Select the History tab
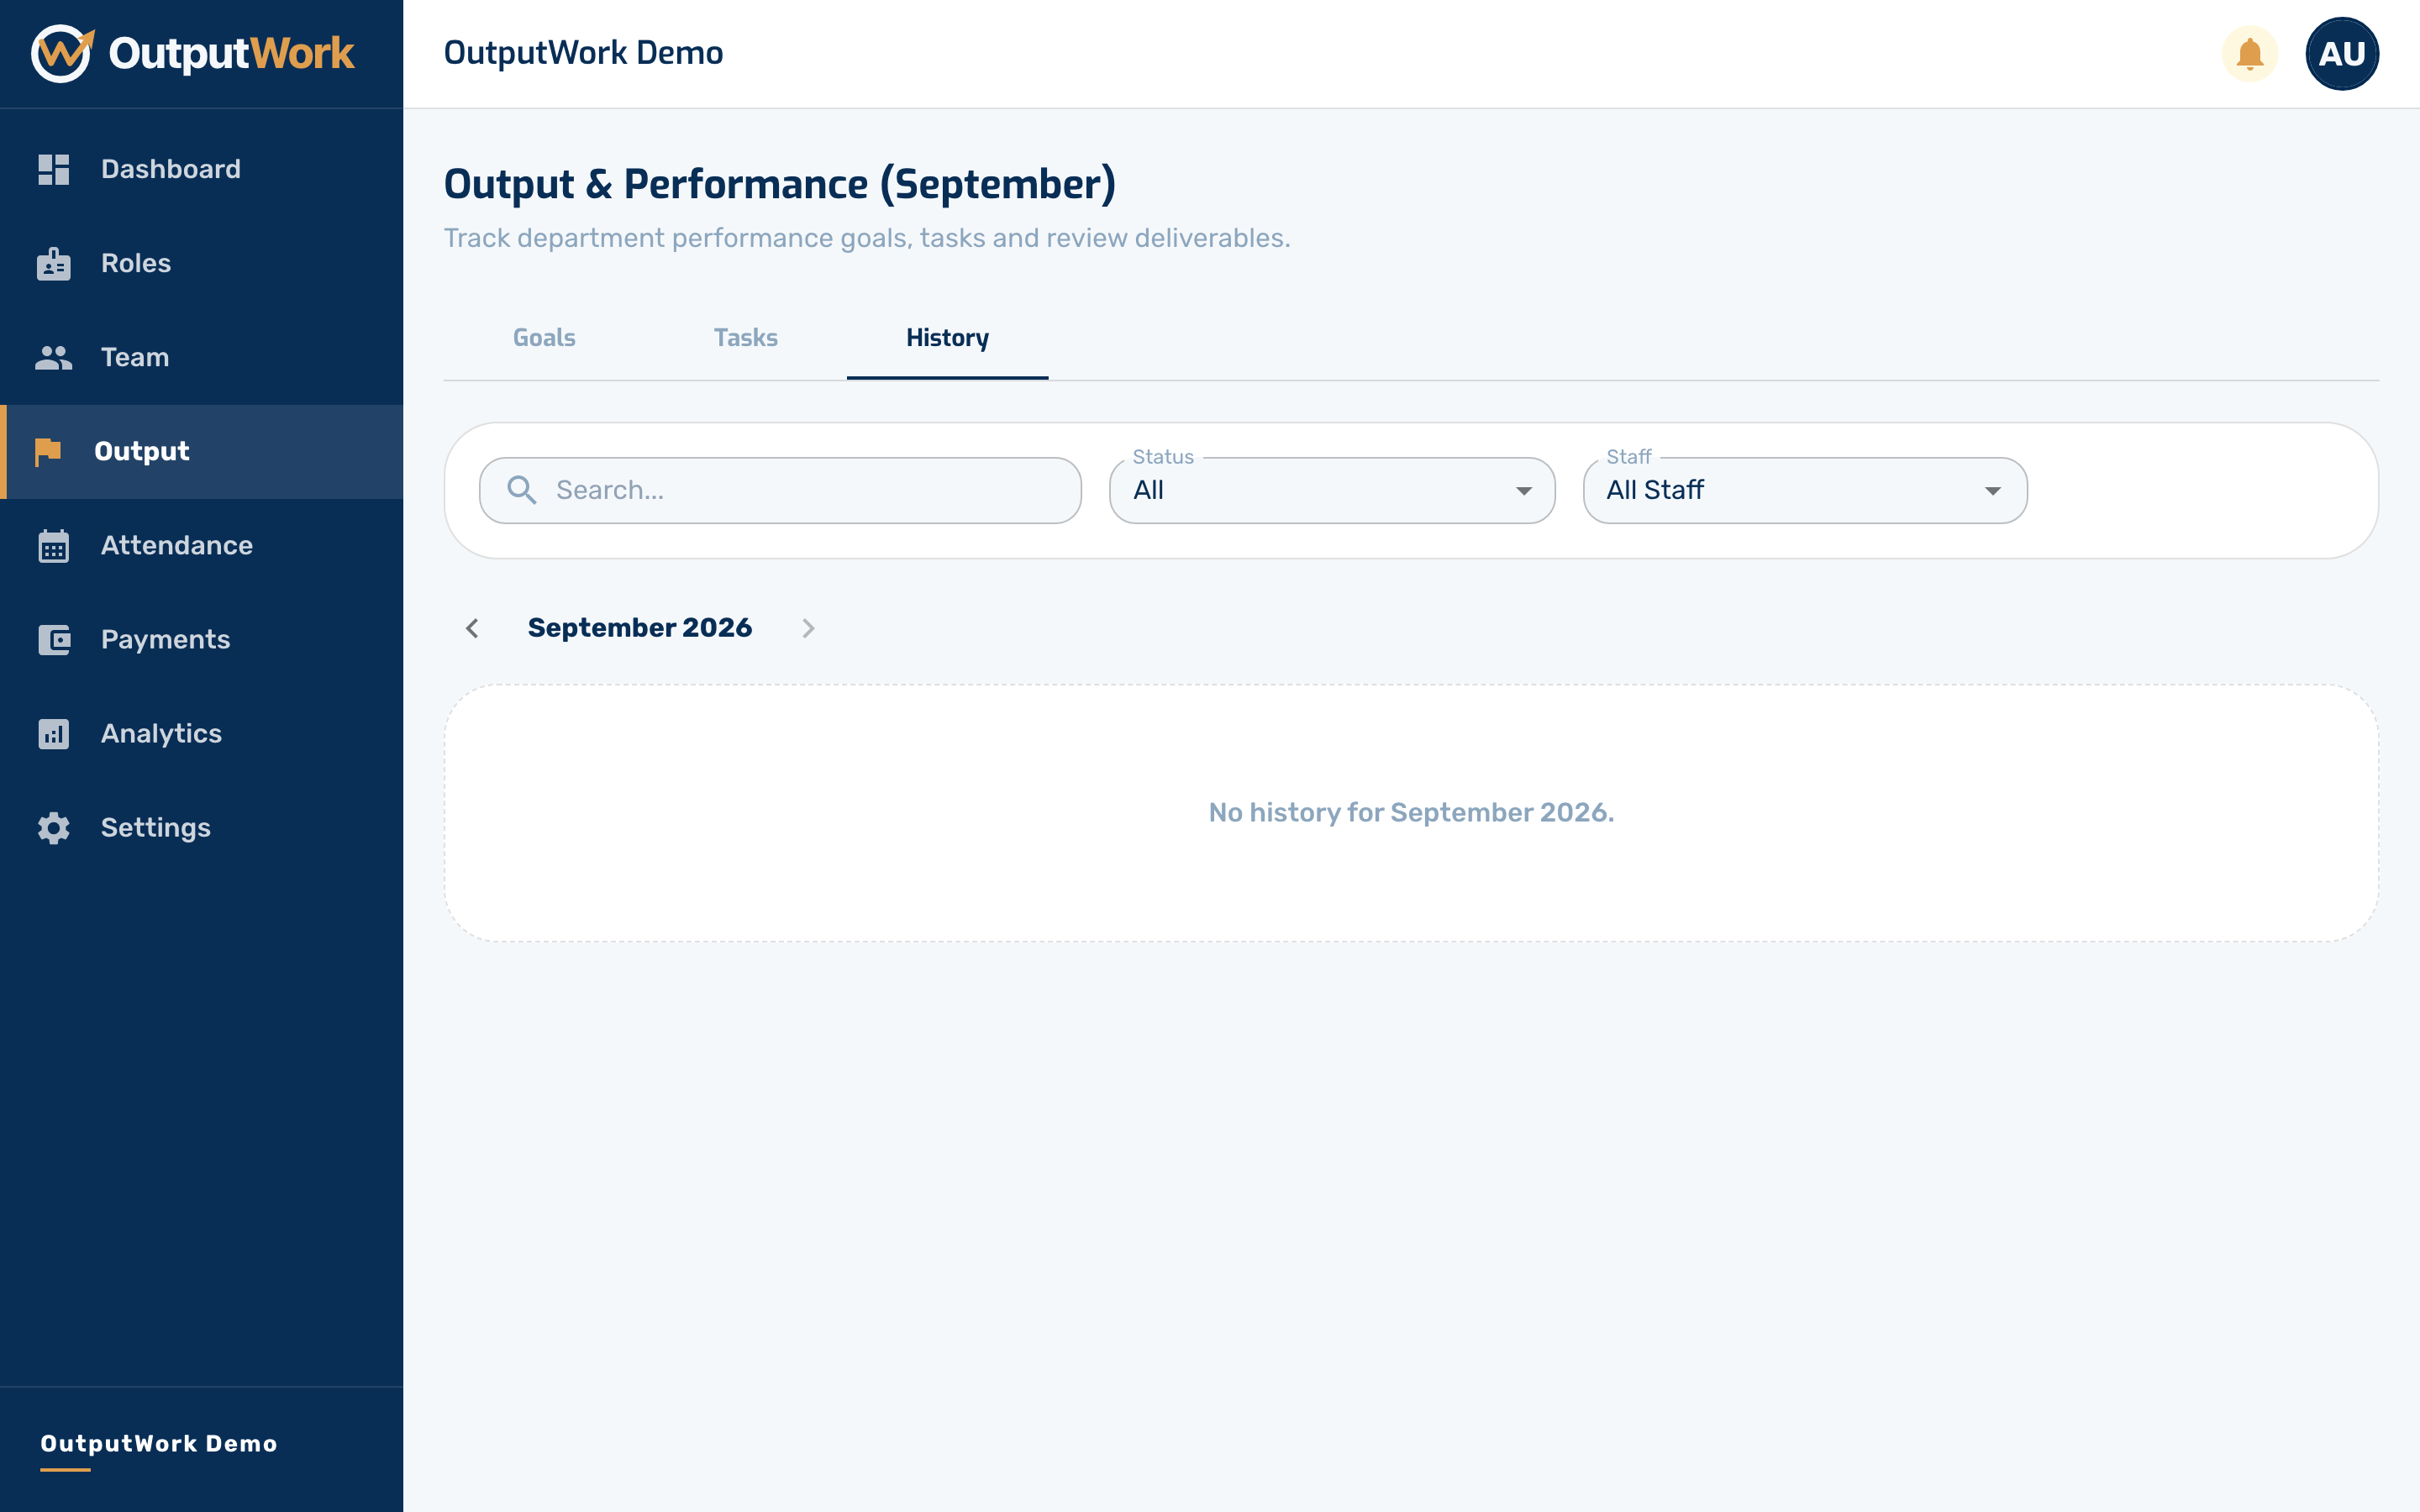Screen dimensions: 2420x1512 click(947, 338)
